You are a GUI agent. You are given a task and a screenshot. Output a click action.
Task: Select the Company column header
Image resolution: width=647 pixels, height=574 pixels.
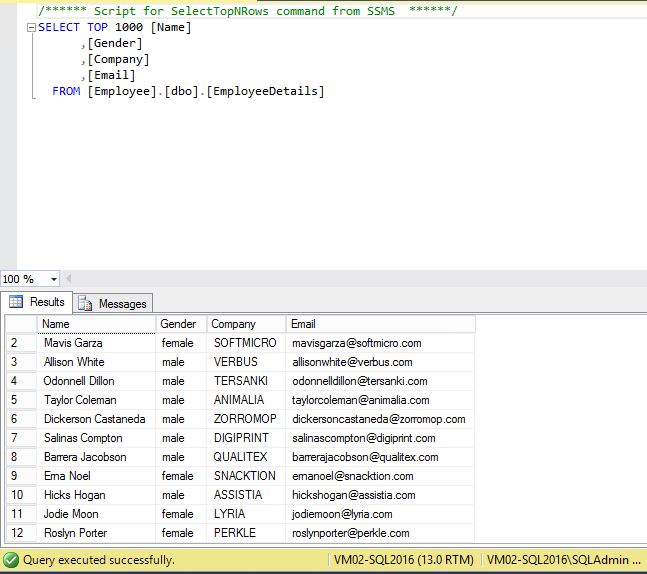pos(246,324)
